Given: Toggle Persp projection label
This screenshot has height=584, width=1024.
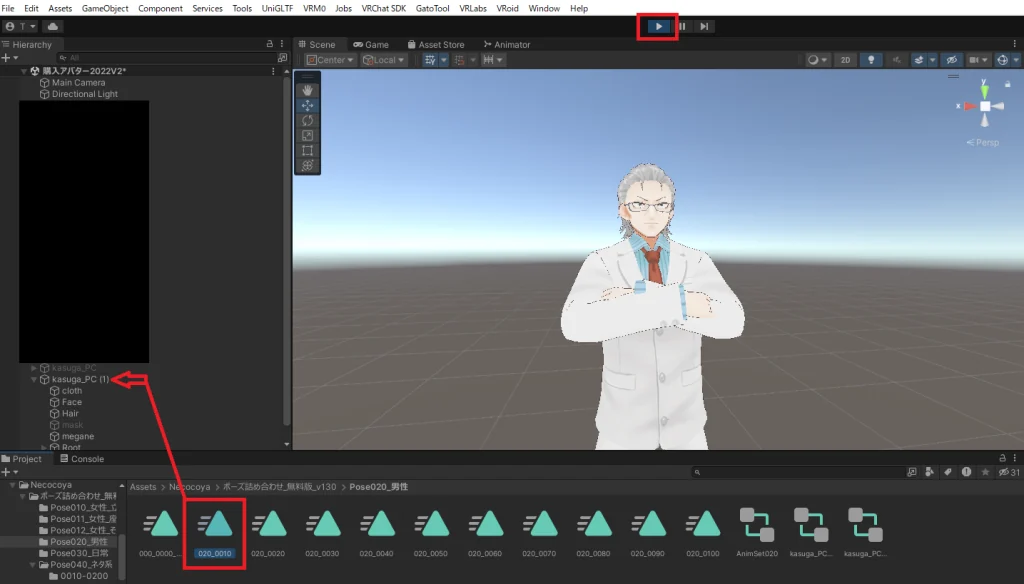Looking at the screenshot, I should pos(983,142).
